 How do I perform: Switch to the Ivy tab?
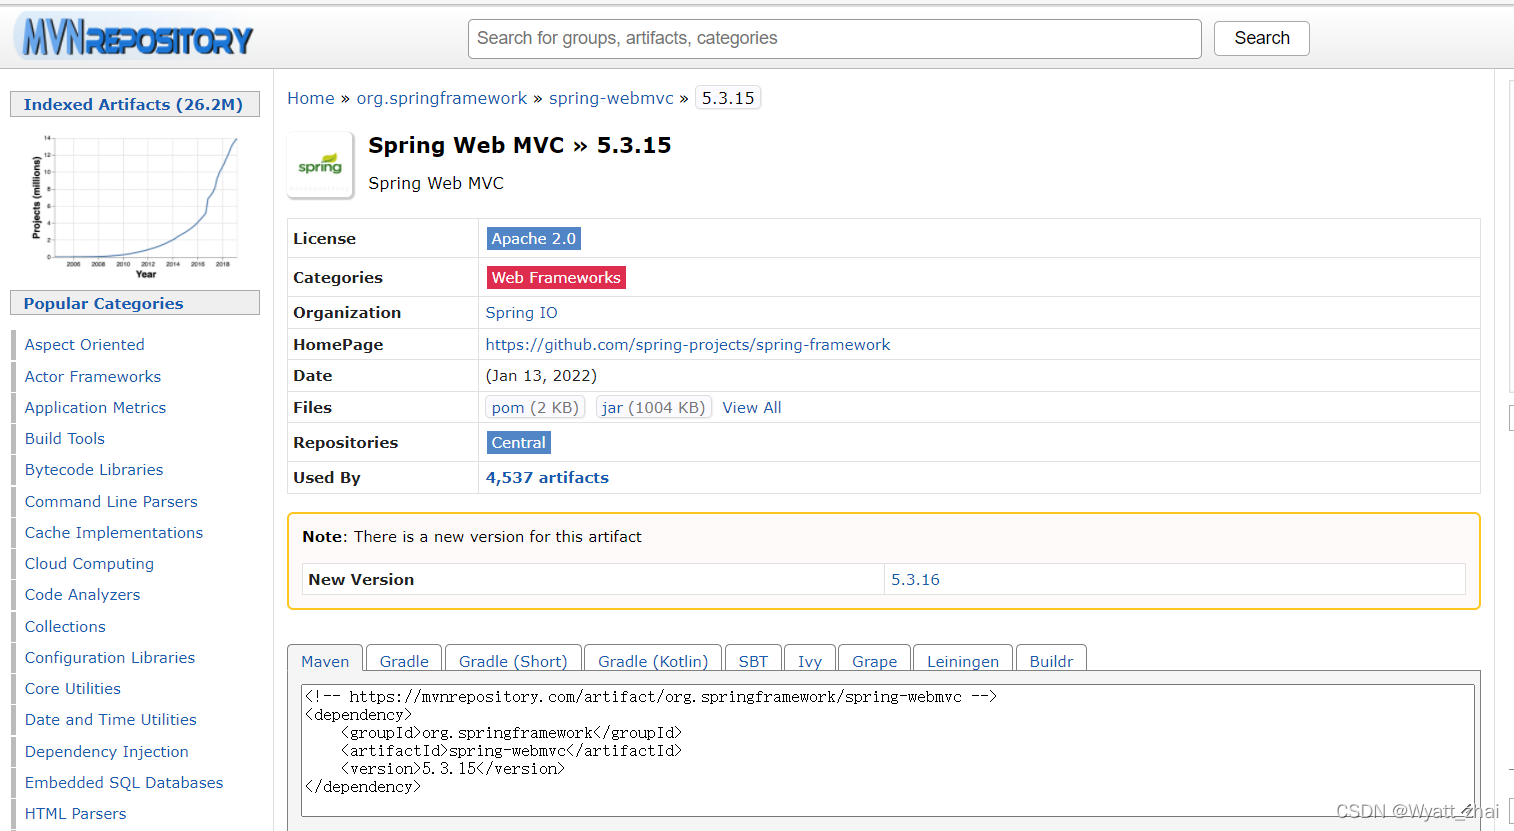(810, 661)
